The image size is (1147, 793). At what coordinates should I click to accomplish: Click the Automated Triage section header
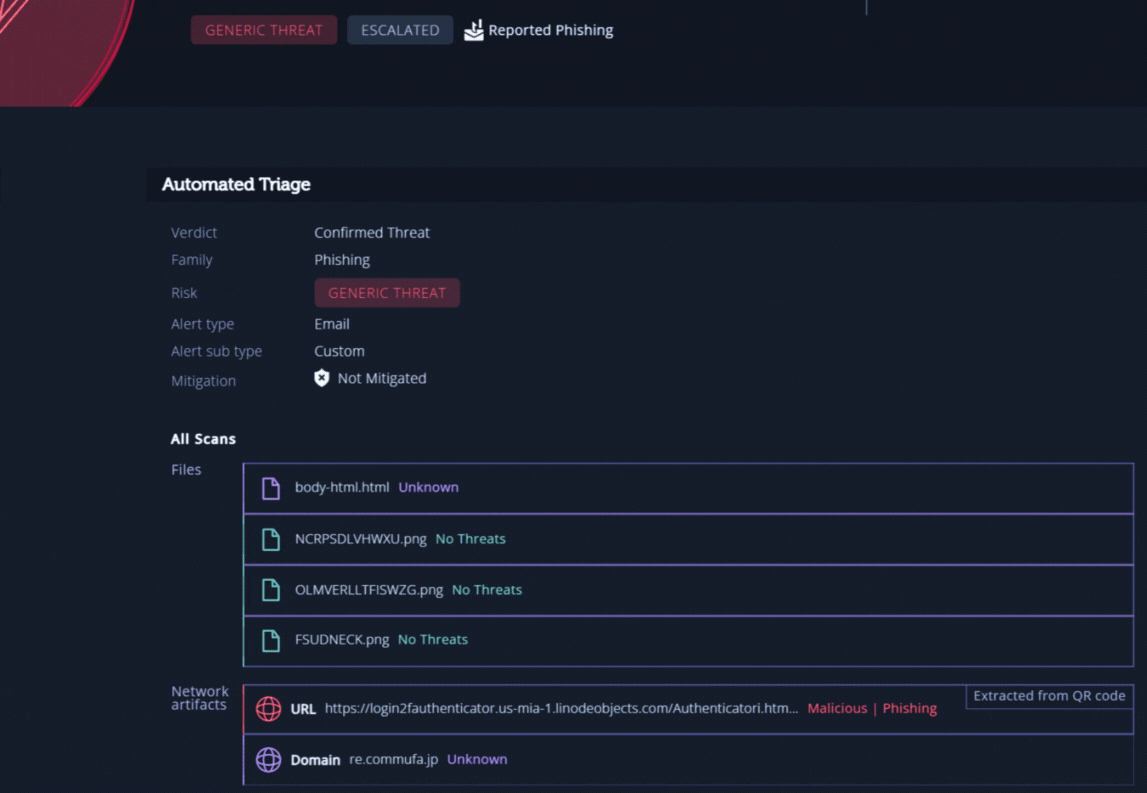pos(236,185)
